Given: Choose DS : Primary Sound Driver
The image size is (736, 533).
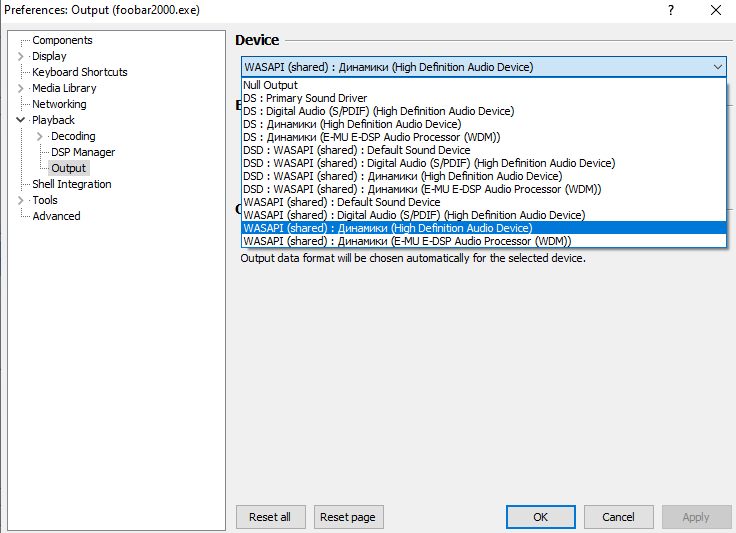Looking at the screenshot, I should pos(484,98).
